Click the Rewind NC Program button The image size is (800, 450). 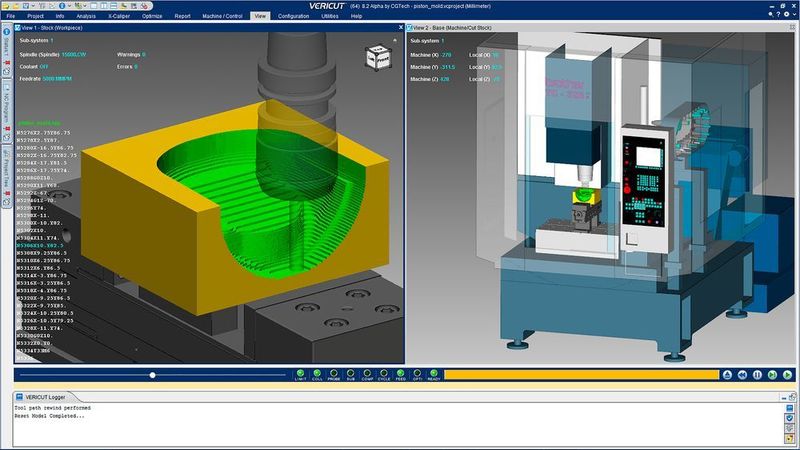click(742, 375)
